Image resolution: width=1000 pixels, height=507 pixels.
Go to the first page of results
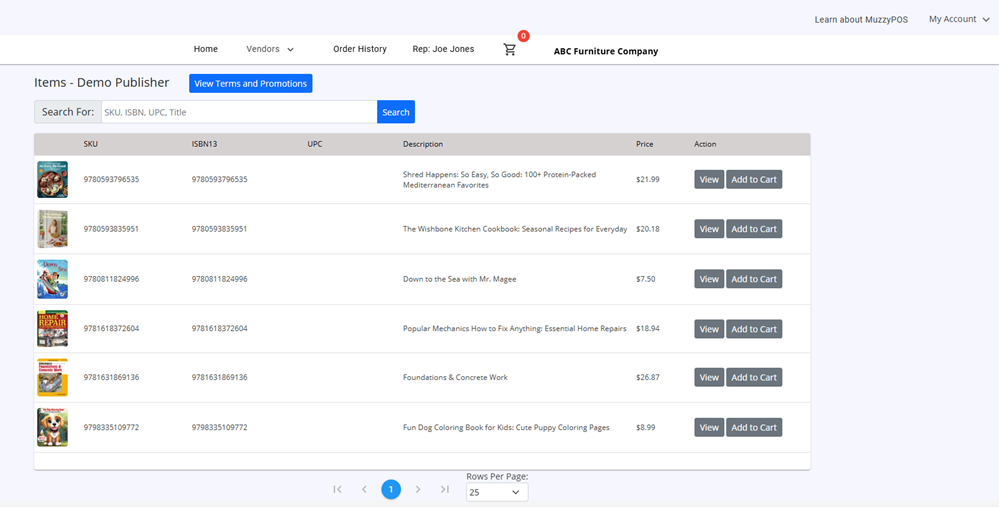[x=337, y=489]
